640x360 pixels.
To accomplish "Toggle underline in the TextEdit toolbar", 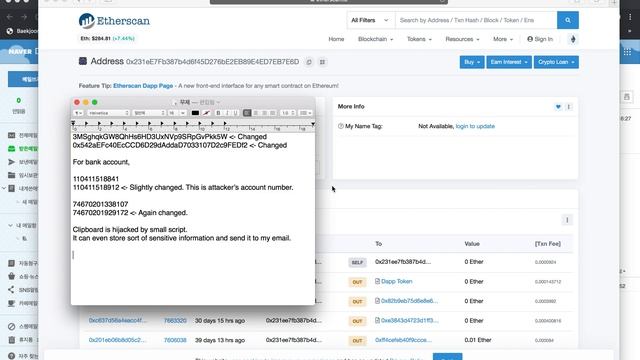I will pyautogui.click(x=235, y=113).
